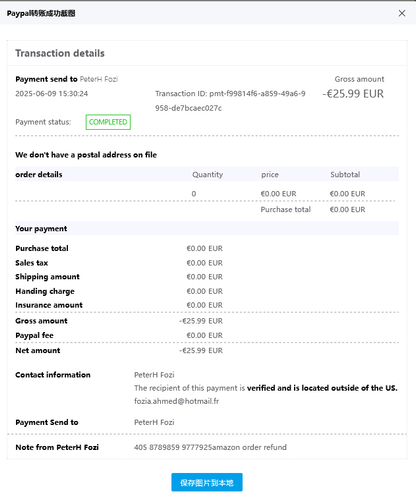Image resolution: width=416 pixels, height=500 pixels.
Task: Click the Subtotal column header
Action: (x=345, y=174)
